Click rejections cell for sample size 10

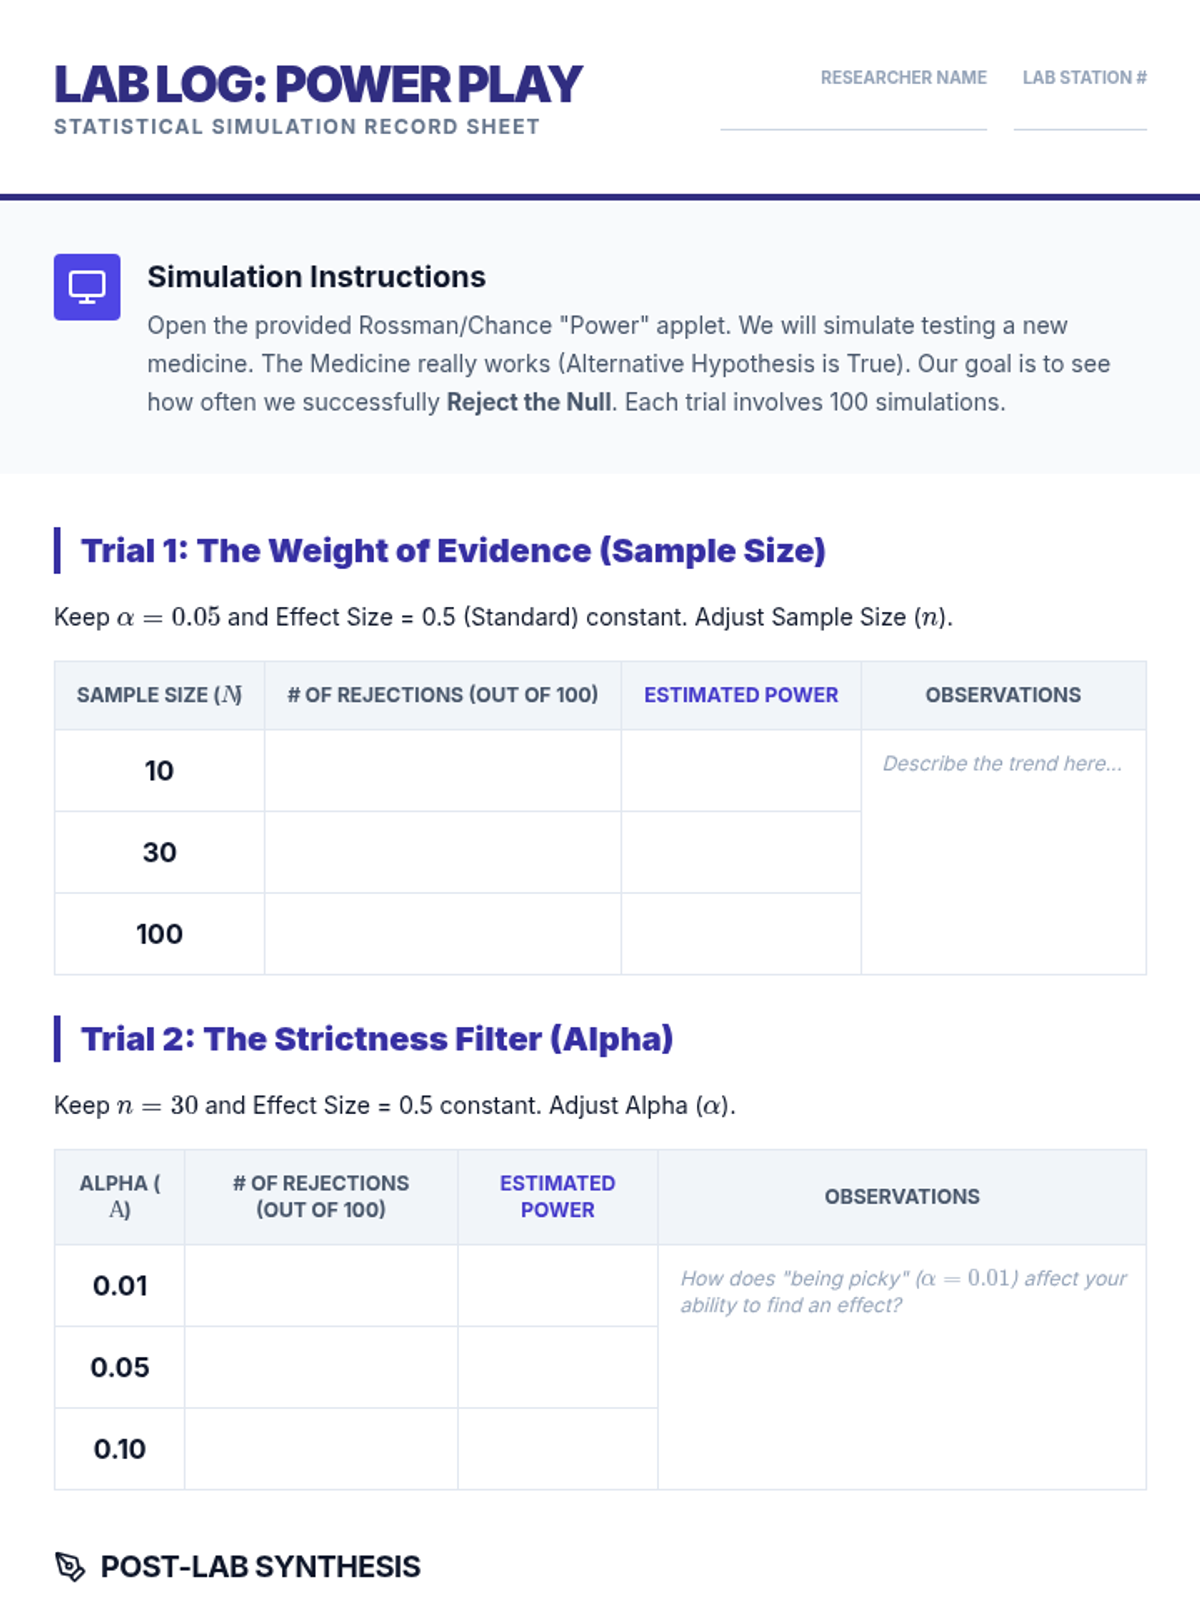click(443, 771)
